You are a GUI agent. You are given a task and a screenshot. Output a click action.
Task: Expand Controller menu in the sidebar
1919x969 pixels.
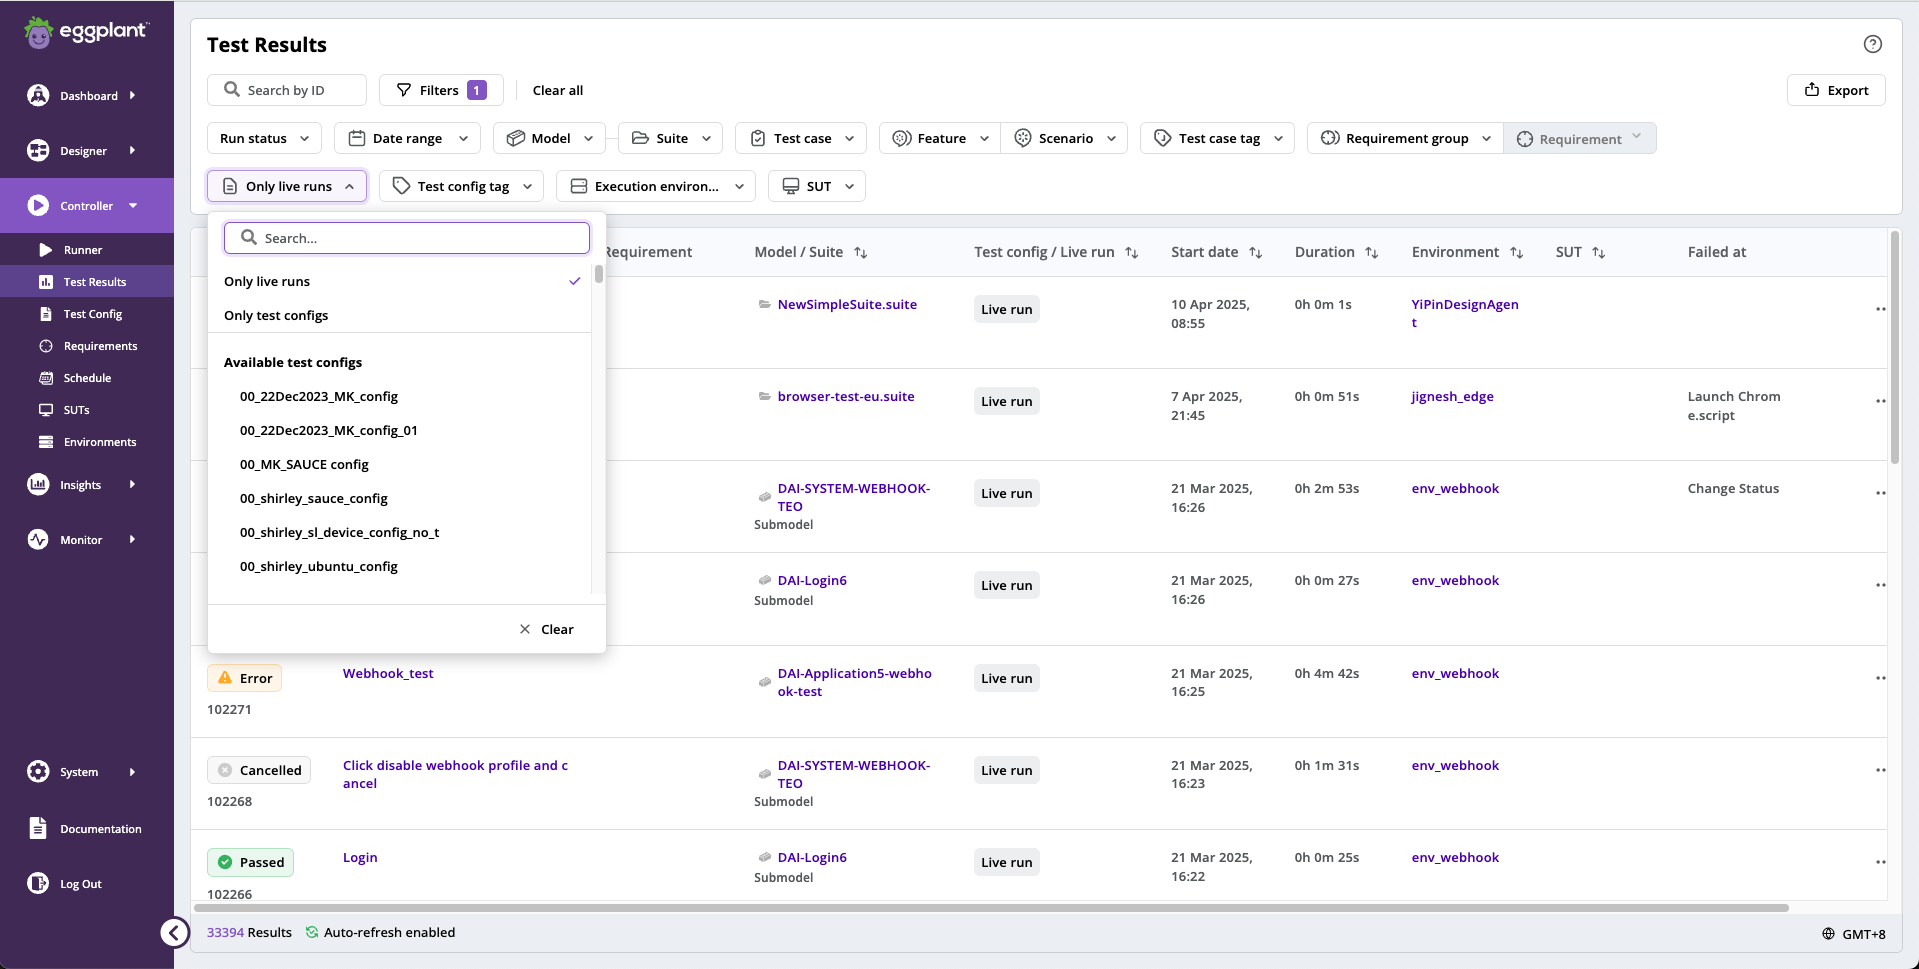pyautogui.click(x=87, y=205)
